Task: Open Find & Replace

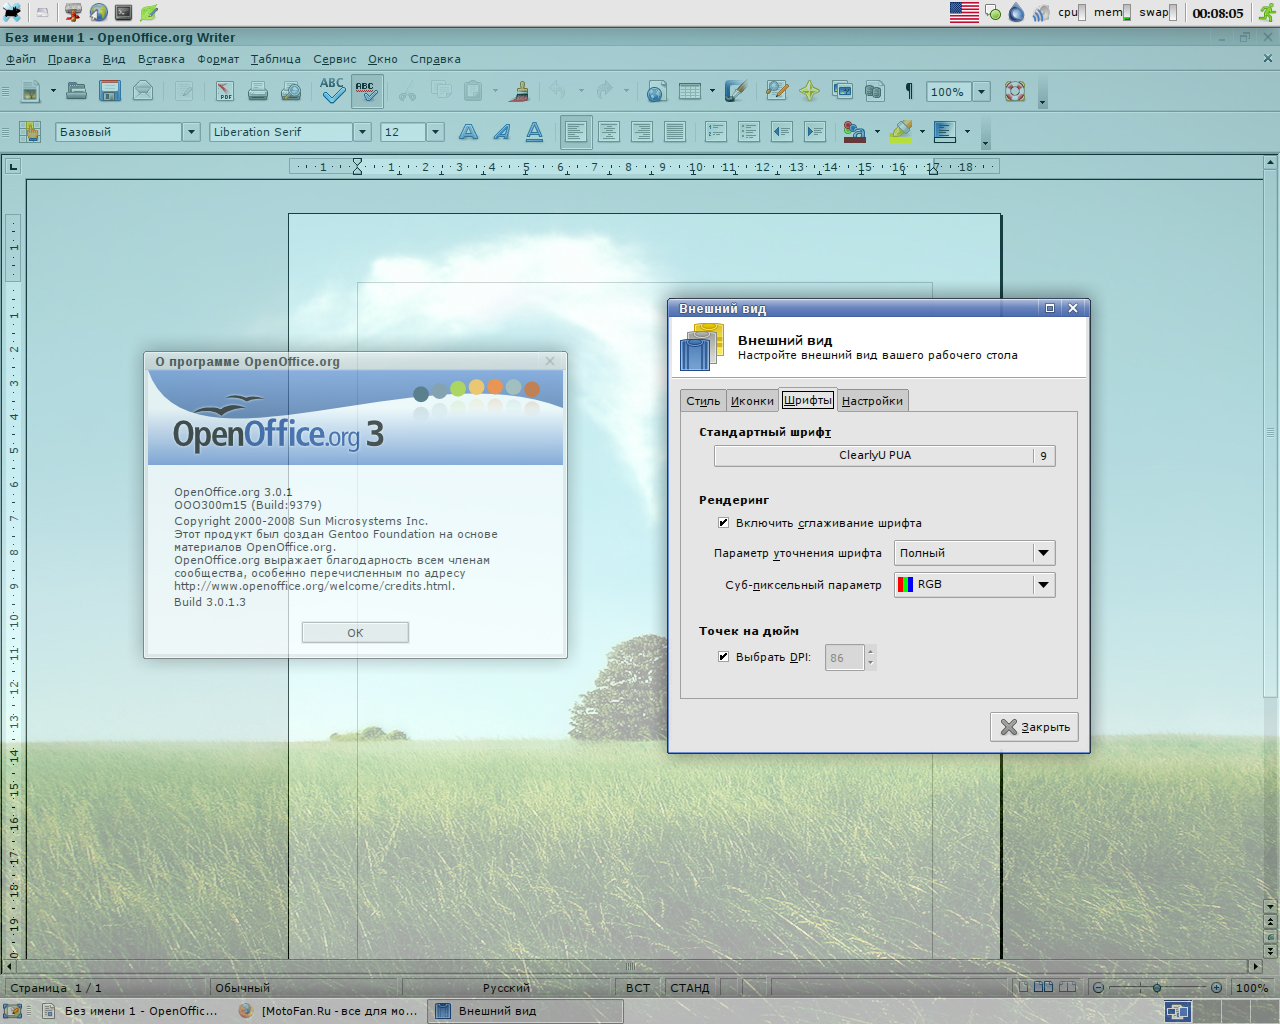Action: click(x=777, y=92)
